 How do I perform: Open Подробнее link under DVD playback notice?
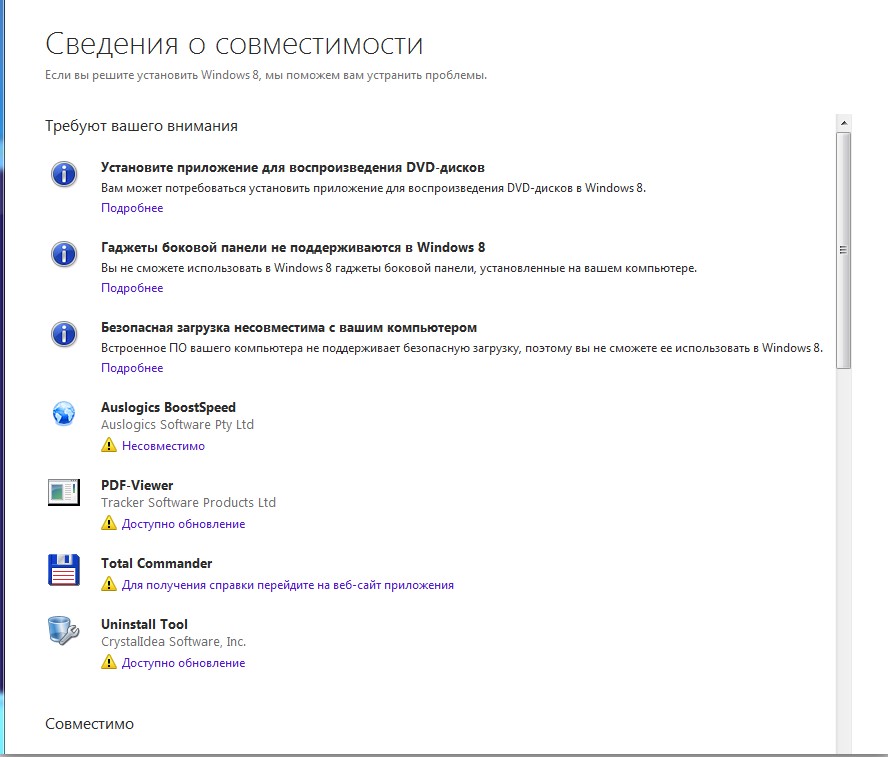tap(132, 208)
